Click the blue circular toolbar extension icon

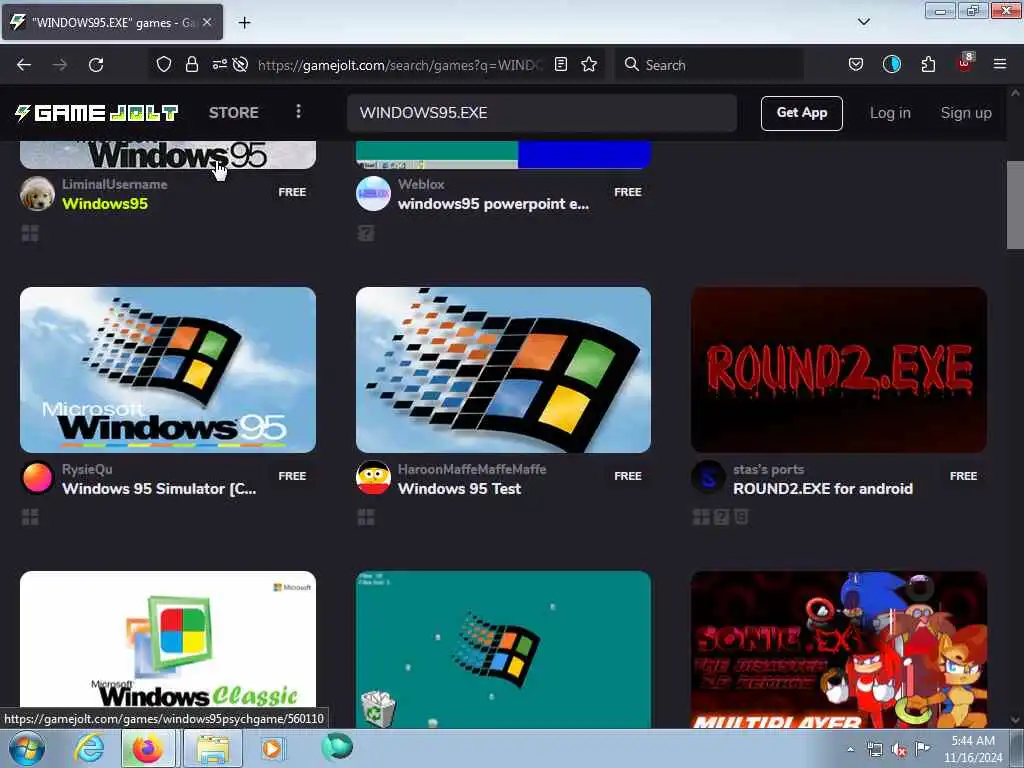891,64
